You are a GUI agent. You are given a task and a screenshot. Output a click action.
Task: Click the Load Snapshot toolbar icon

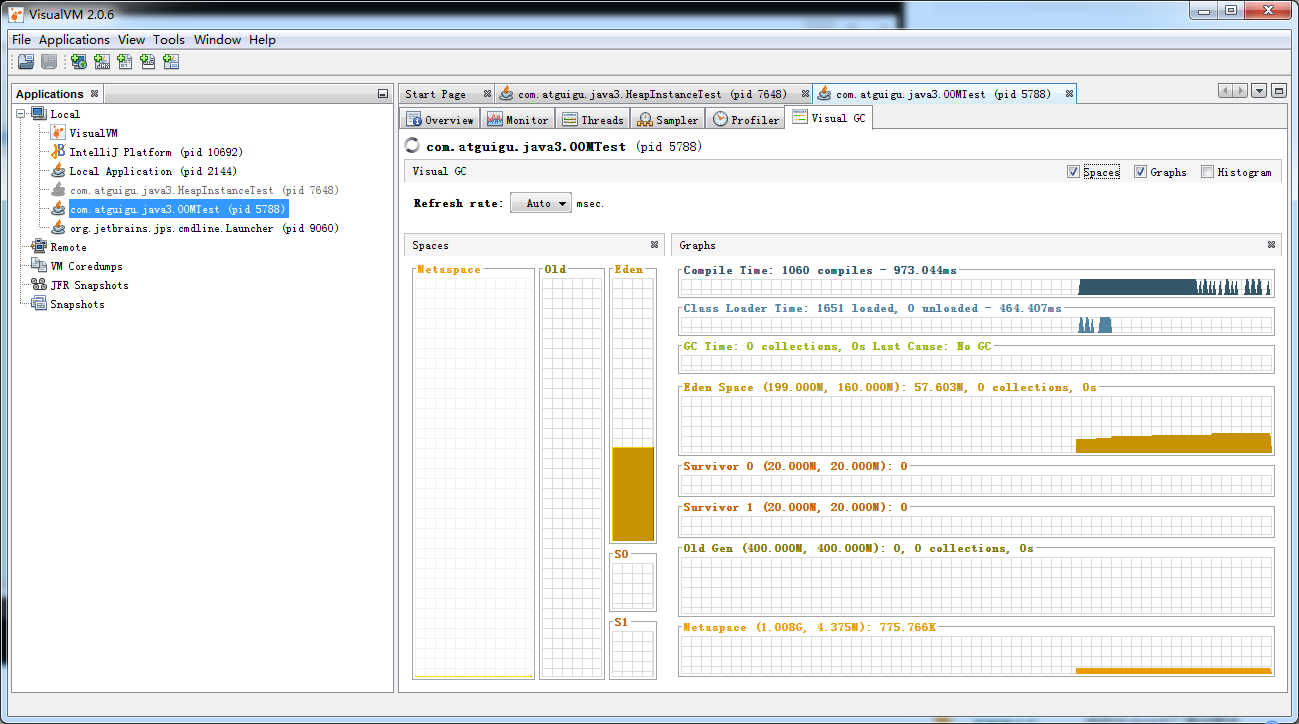26,62
